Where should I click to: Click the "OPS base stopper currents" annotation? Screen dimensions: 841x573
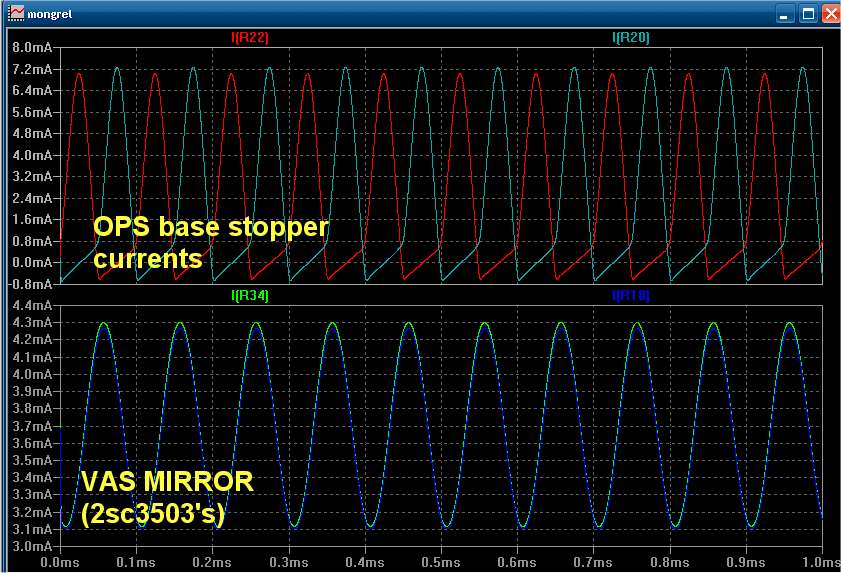[x=211, y=243]
